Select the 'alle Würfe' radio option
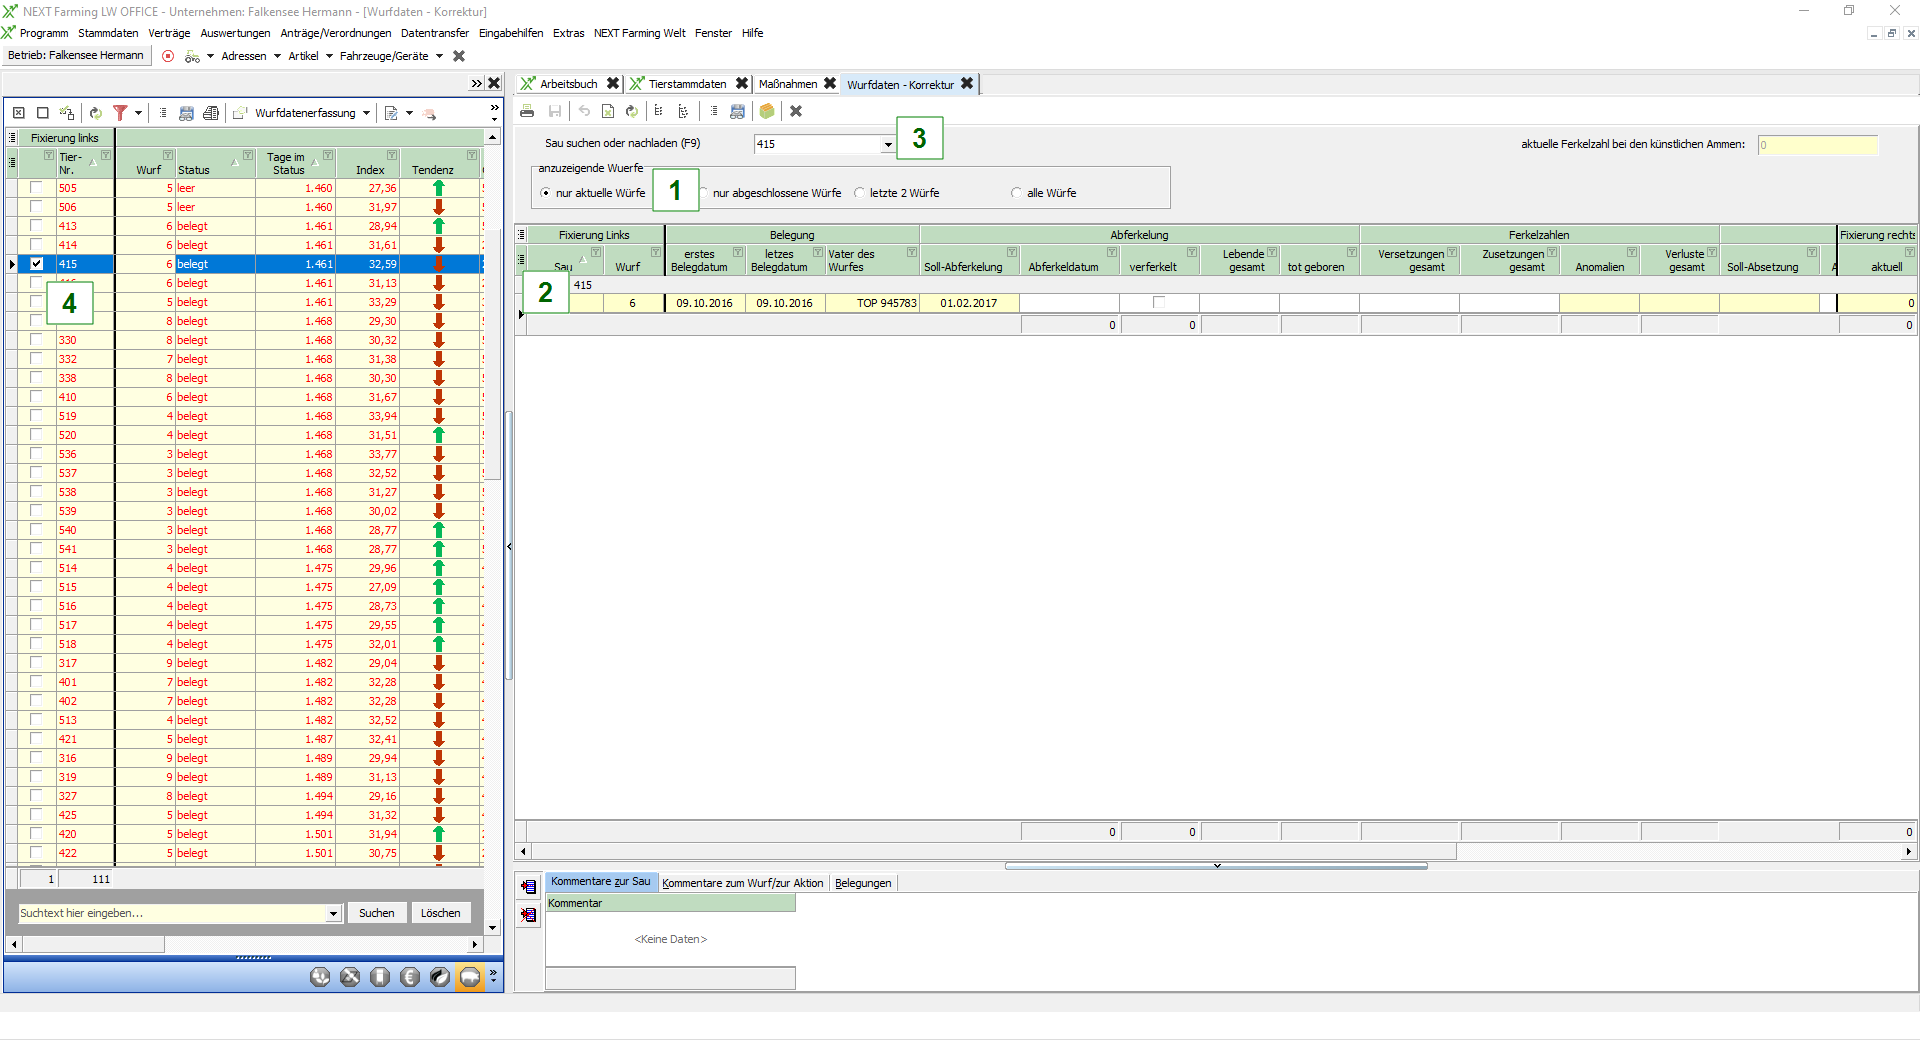Viewport: 1920px width, 1040px height. [1016, 193]
